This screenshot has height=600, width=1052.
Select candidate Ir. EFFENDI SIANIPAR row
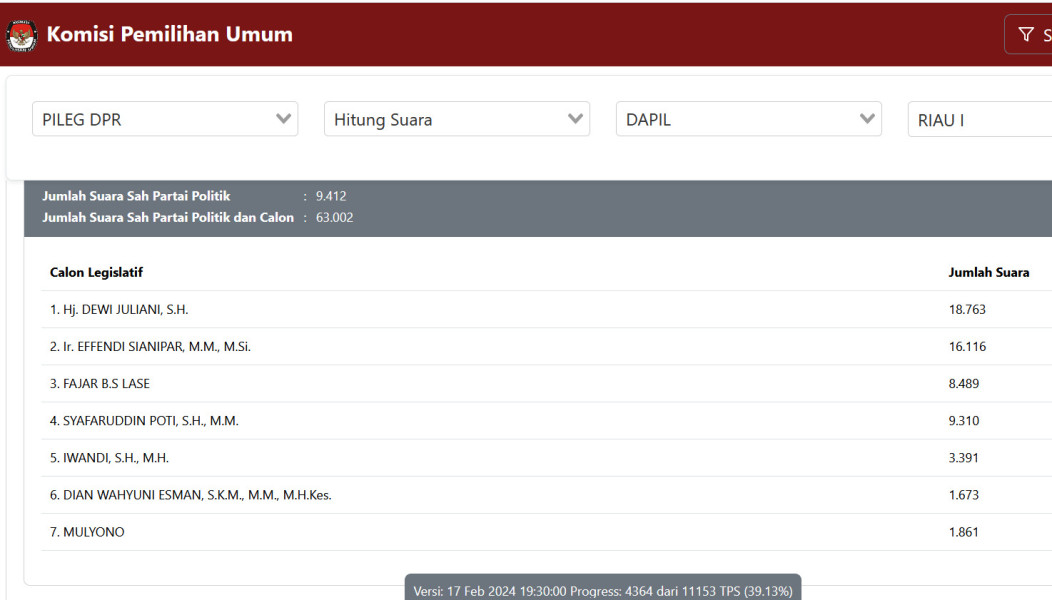150,346
